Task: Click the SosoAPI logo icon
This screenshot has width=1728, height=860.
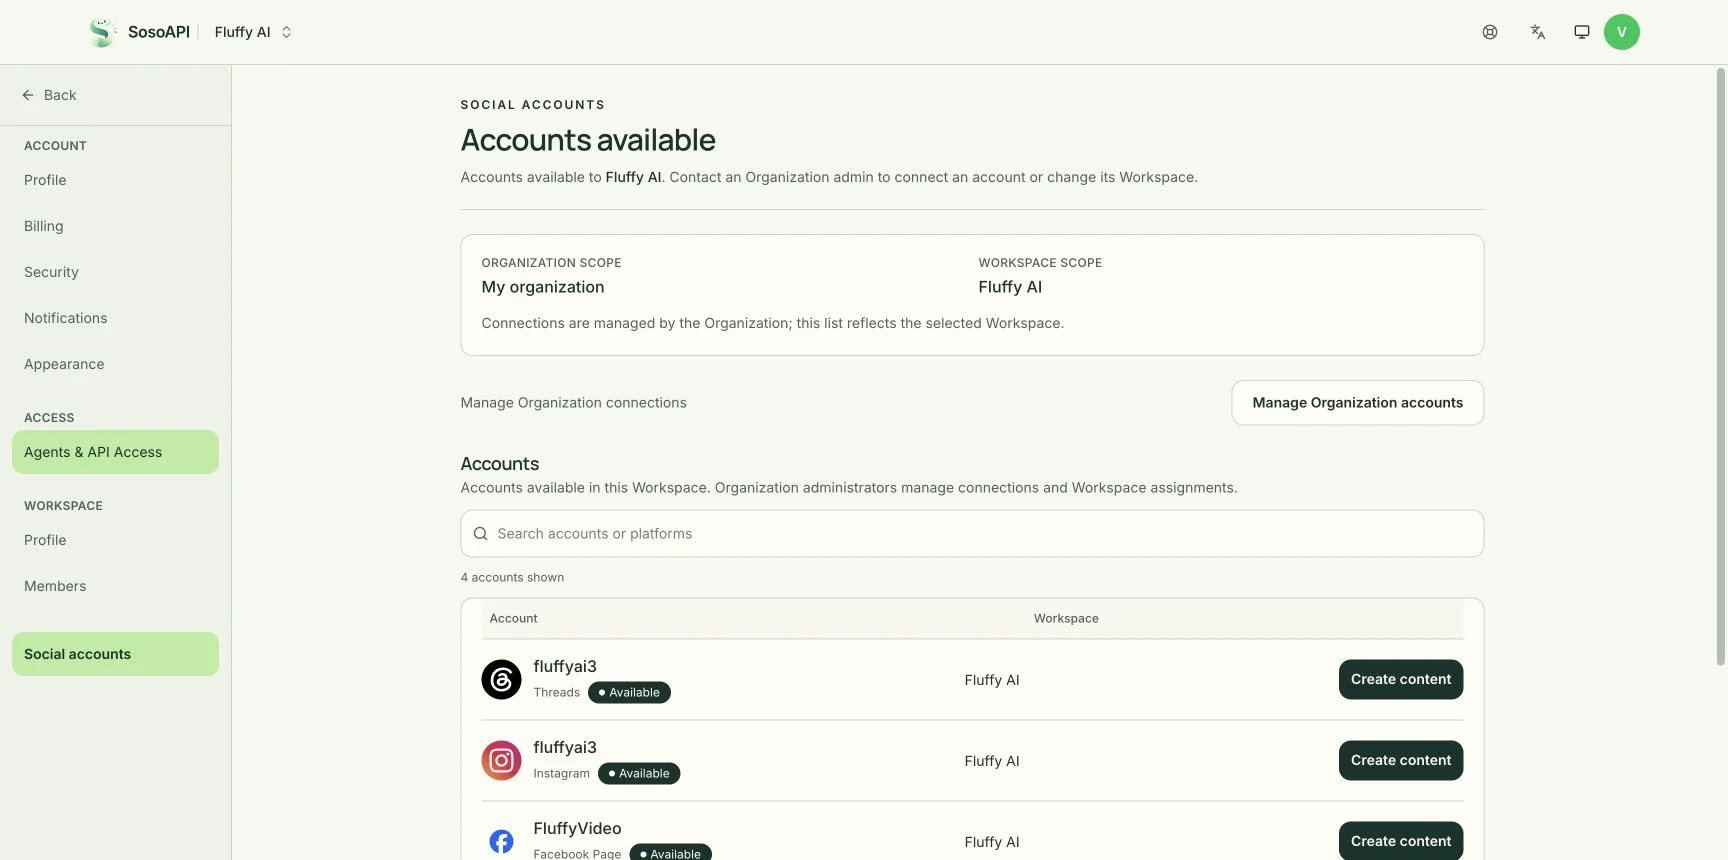Action: 102,32
